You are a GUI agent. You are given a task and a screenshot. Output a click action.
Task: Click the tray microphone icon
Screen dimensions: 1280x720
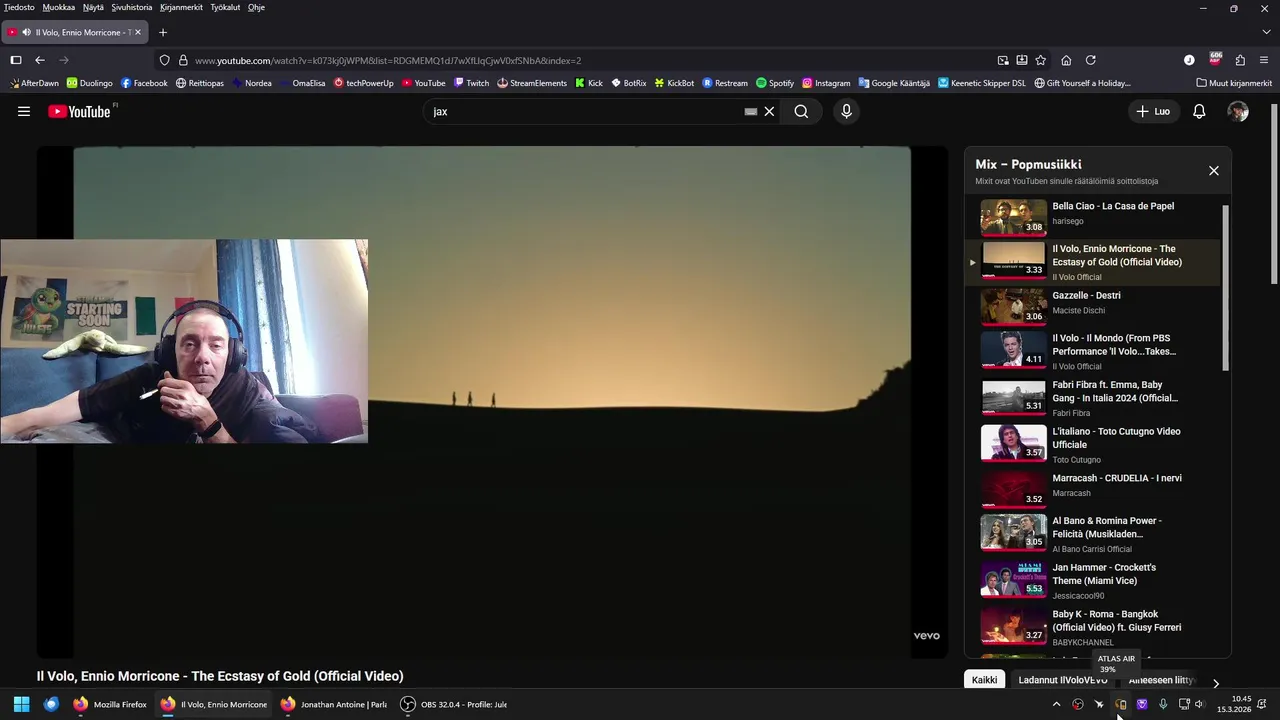click(x=1163, y=704)
